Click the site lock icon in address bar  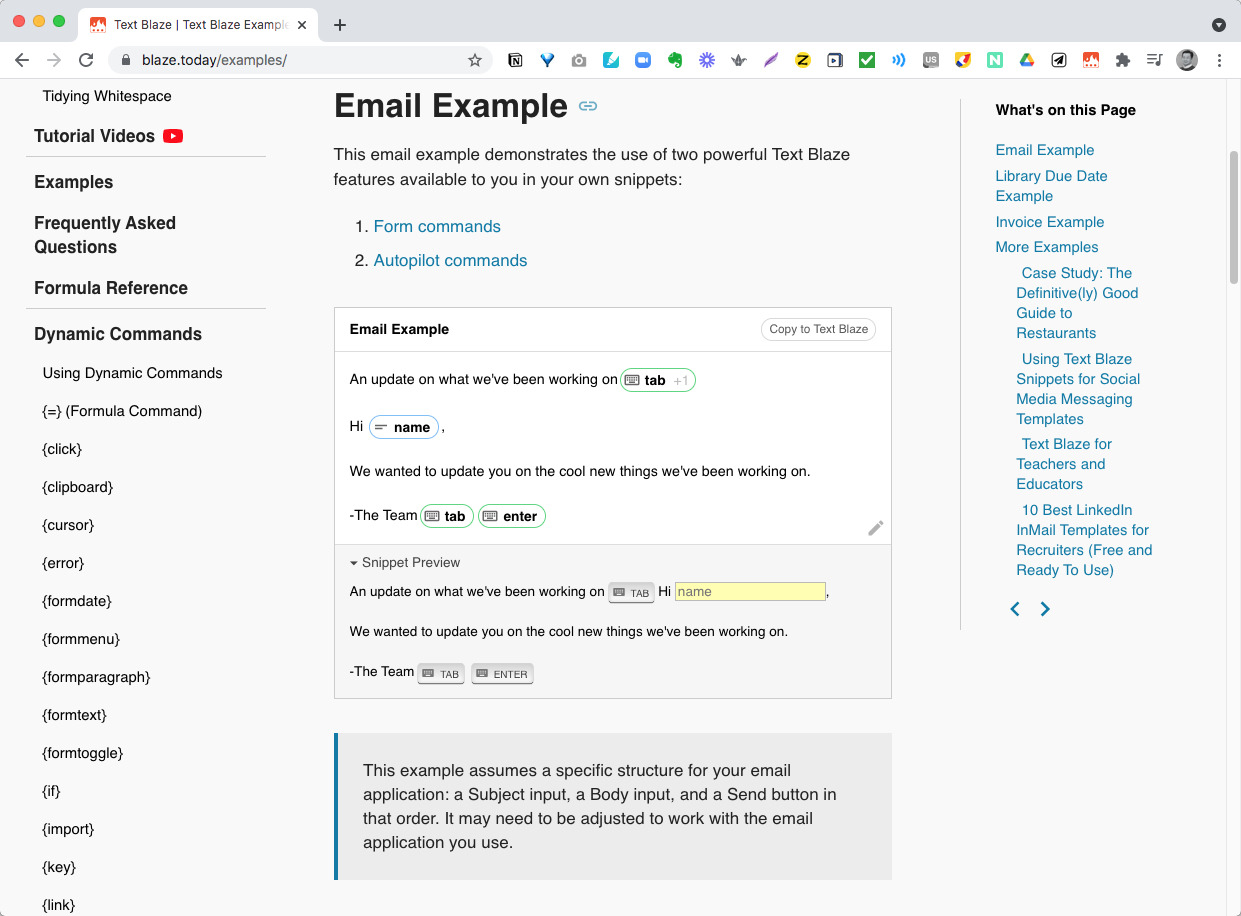point(126,60)
